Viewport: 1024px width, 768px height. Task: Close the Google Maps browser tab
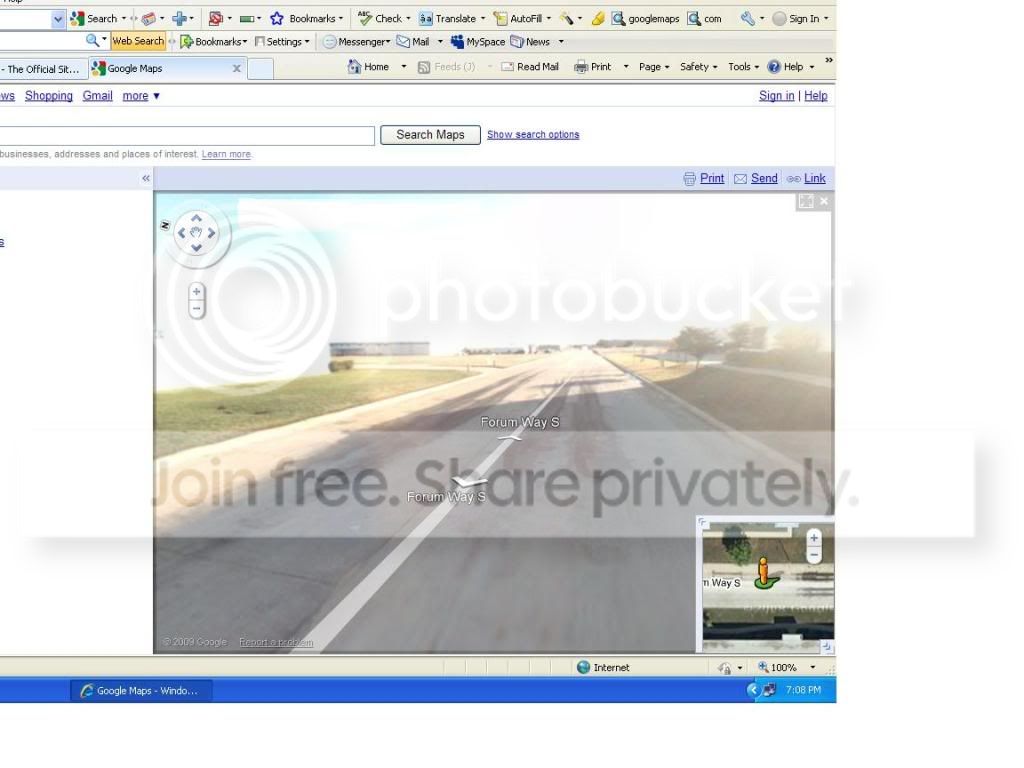236,68
